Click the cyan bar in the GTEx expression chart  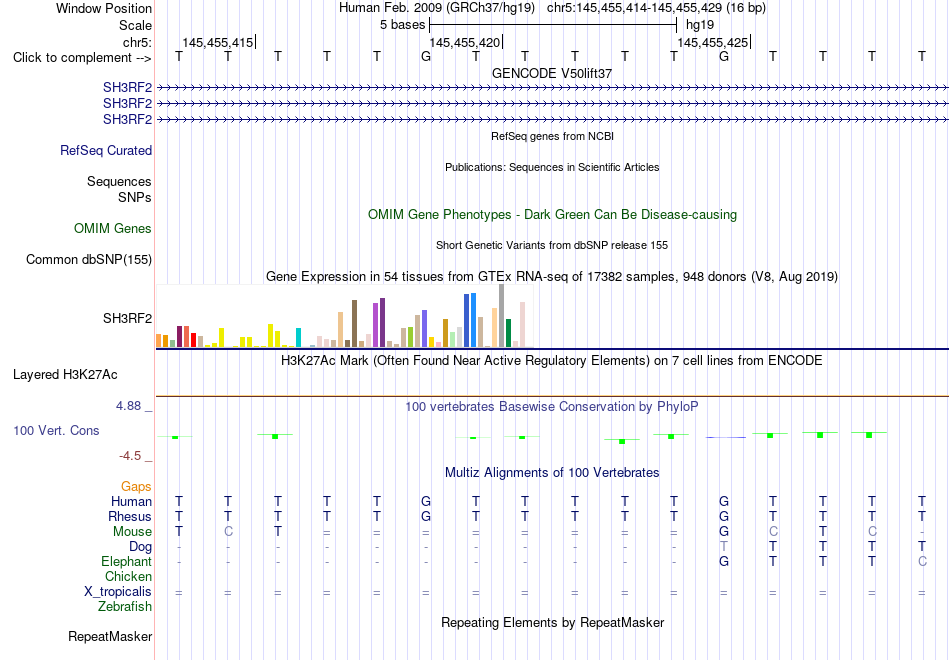[298, 338]
